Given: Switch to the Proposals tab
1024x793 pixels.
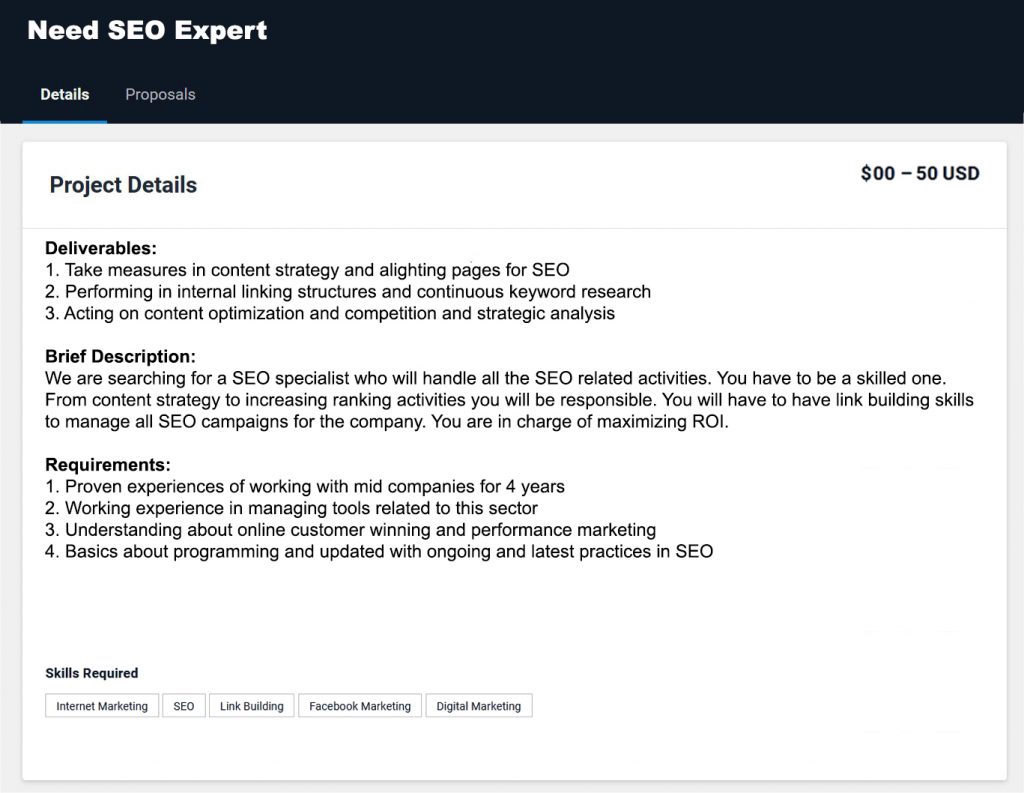Looking at the screenshot, I should (x=160, y=94).
